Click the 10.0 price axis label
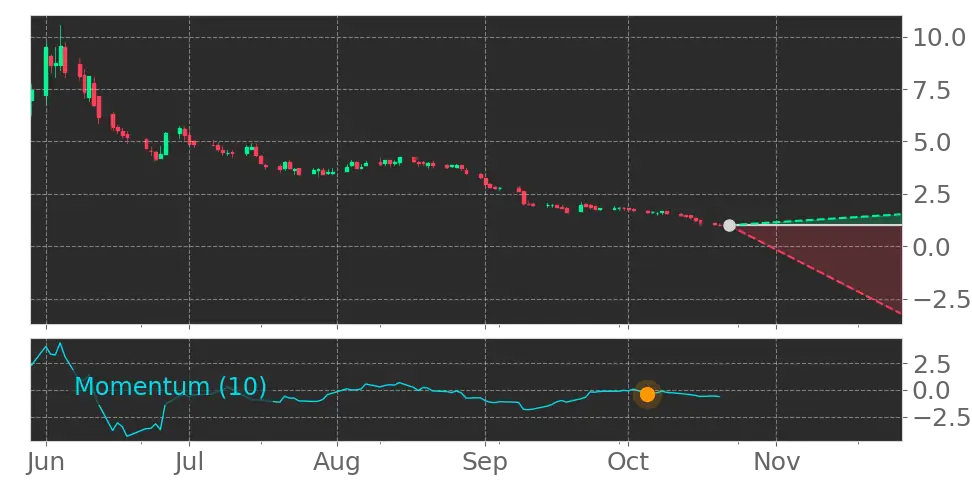 [938, 37]
